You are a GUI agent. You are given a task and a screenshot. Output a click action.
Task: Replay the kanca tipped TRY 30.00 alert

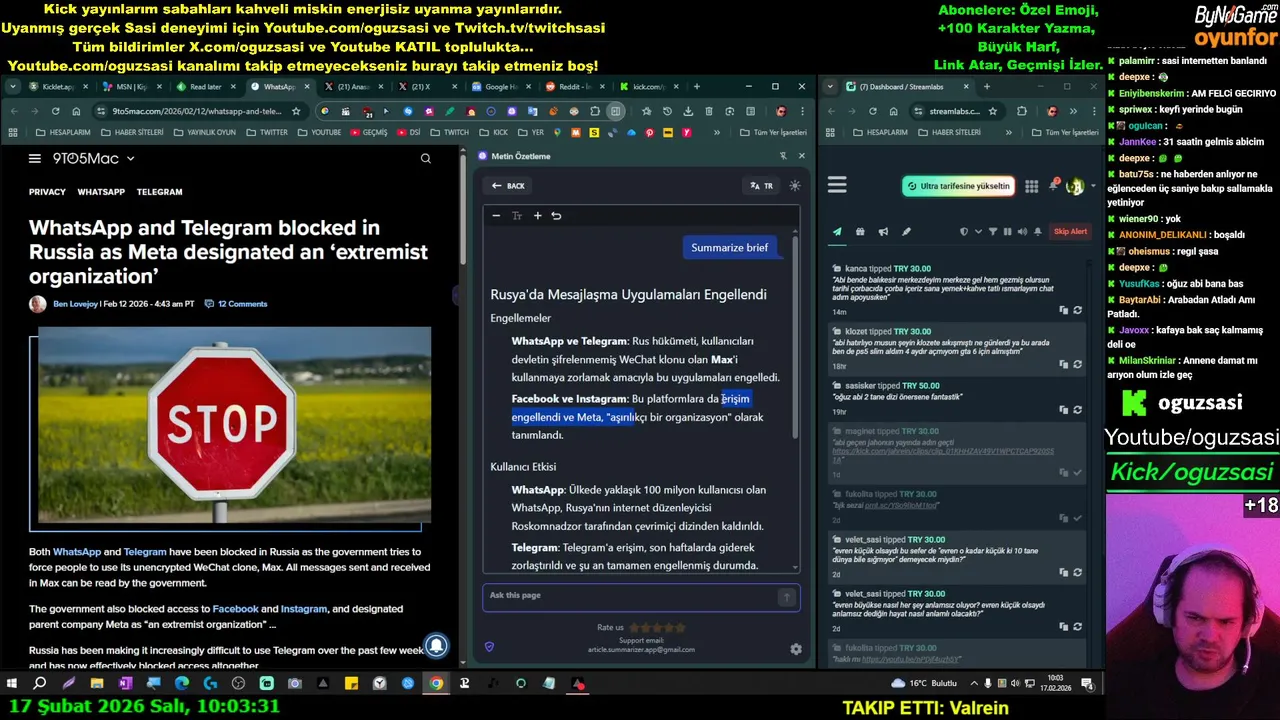click(x=1077, y=310)
